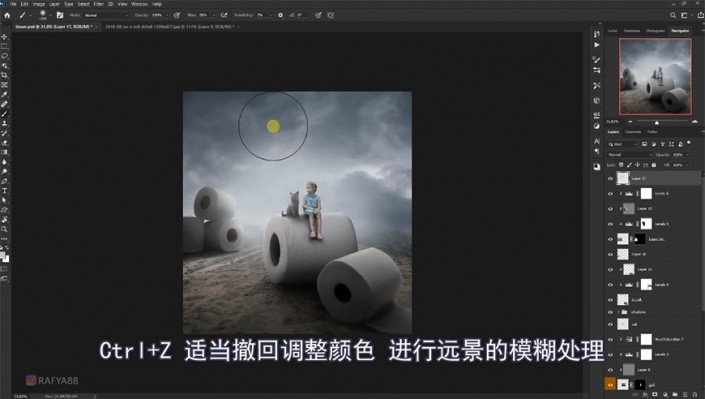The image size is (705, 399).
Task: Select the Eraser tool
Action: click(4, 143)
